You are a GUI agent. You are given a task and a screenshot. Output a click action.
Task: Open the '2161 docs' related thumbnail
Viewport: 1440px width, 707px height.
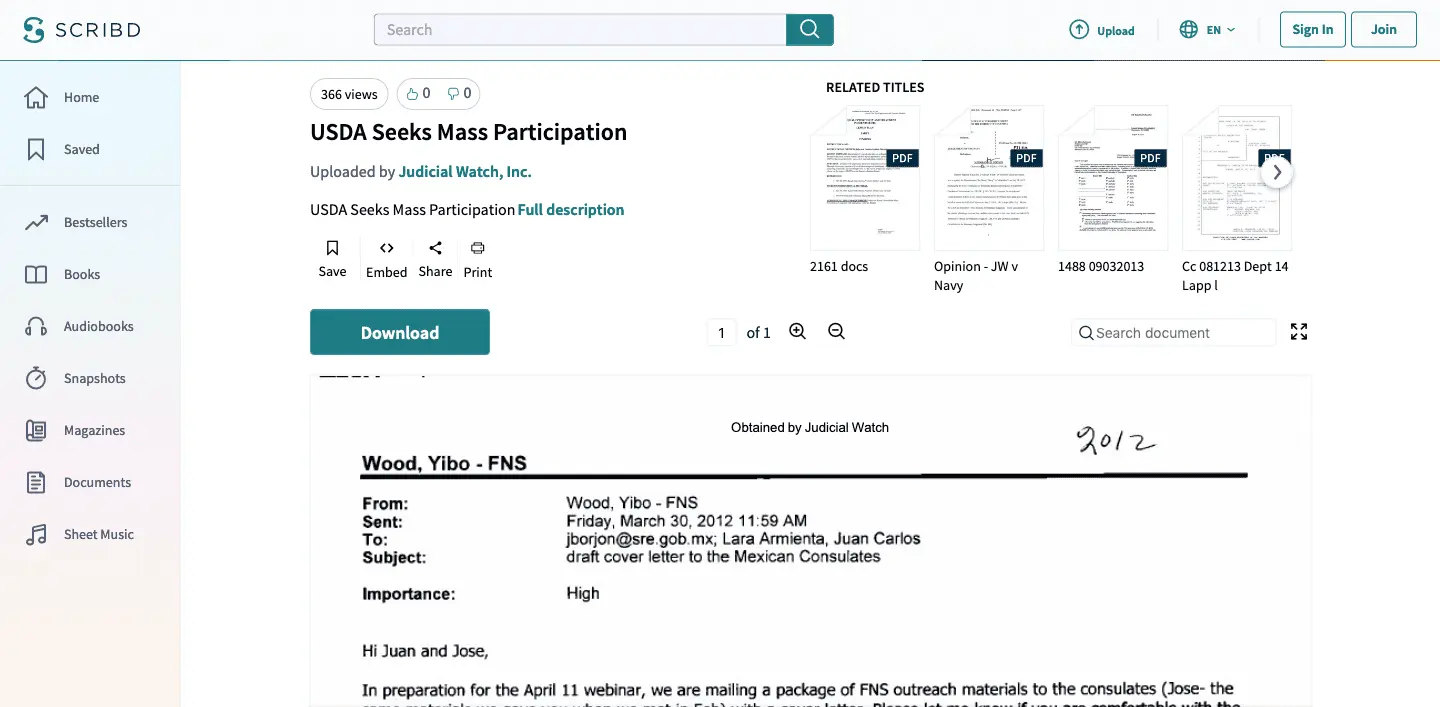(864, 178)
